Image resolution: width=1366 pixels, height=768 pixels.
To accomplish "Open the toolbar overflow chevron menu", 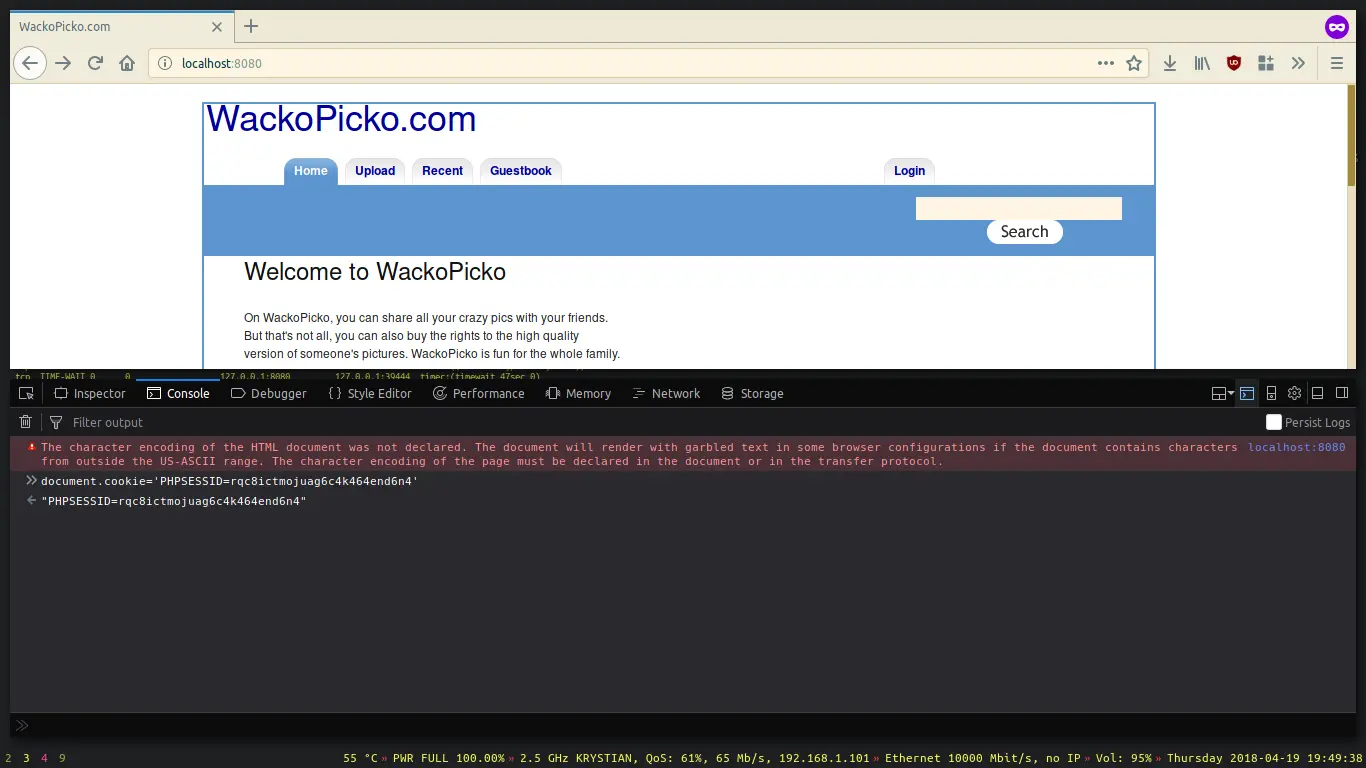I will 1298,63.
